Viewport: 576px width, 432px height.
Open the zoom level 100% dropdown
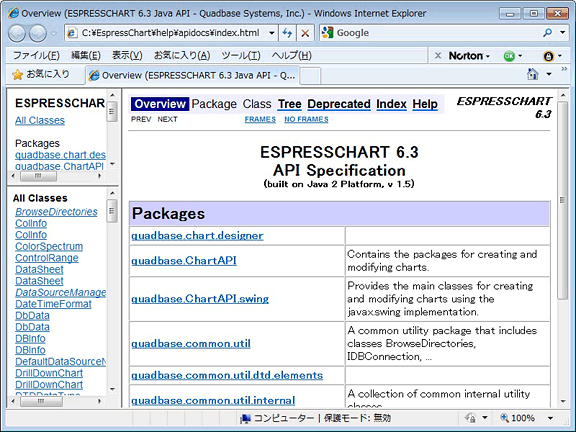(550, 418)
